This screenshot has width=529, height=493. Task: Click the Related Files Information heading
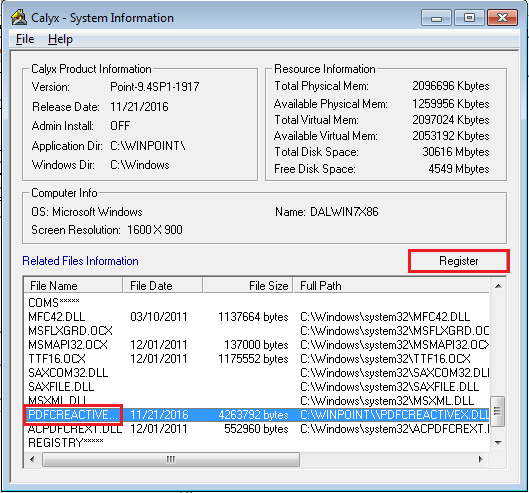(80, 261)
